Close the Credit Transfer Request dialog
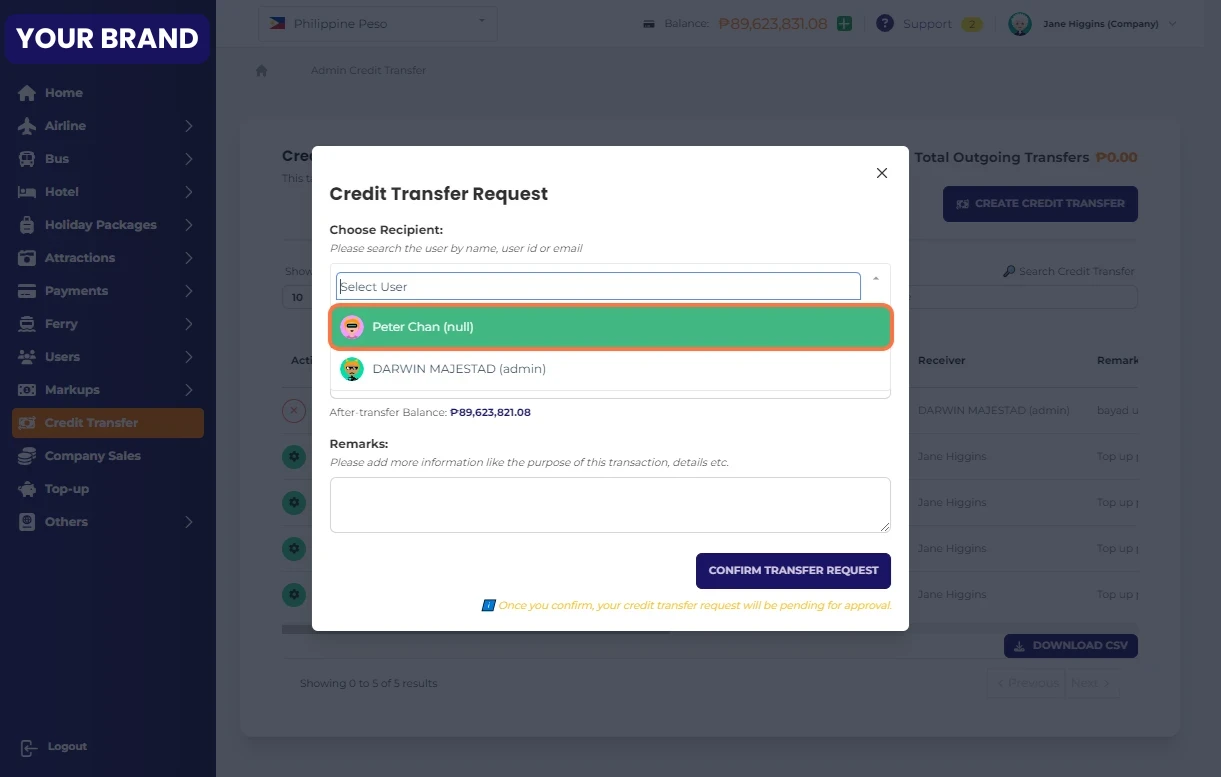 pyautogui.click(x=881, y=173)
